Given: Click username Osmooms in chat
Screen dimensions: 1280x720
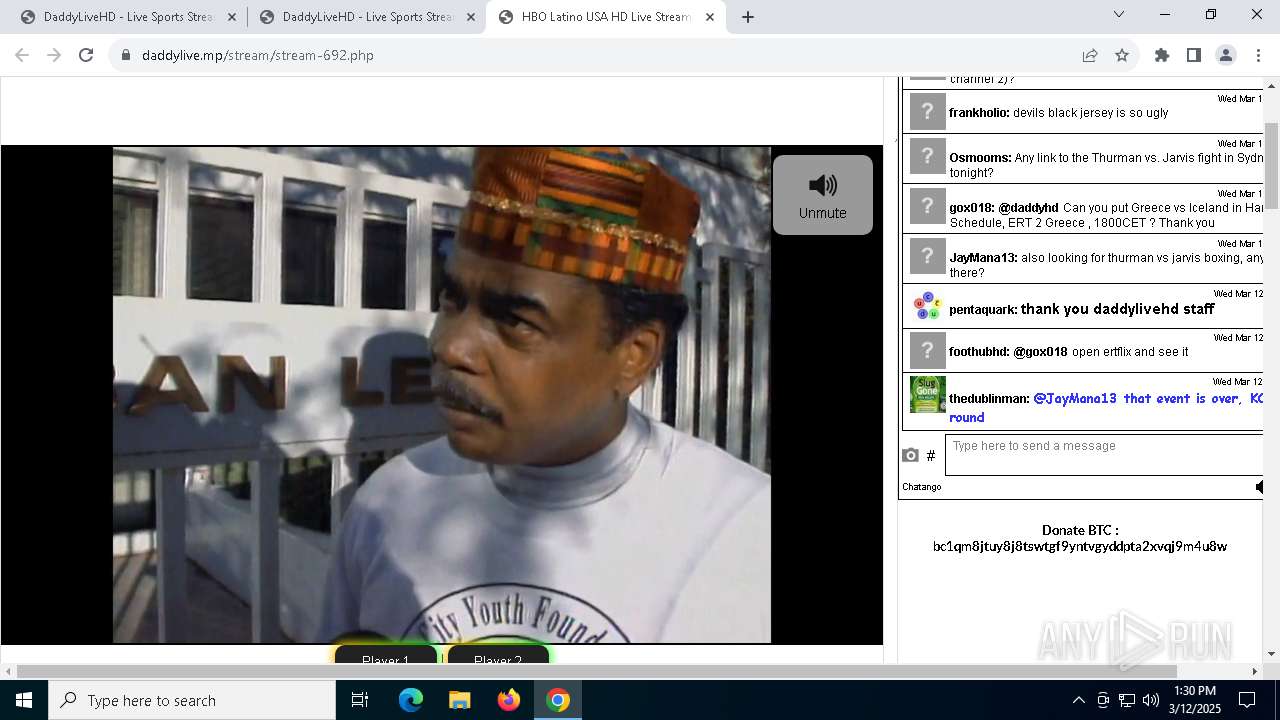Looking at the screenshot, I should pos(980,158).
